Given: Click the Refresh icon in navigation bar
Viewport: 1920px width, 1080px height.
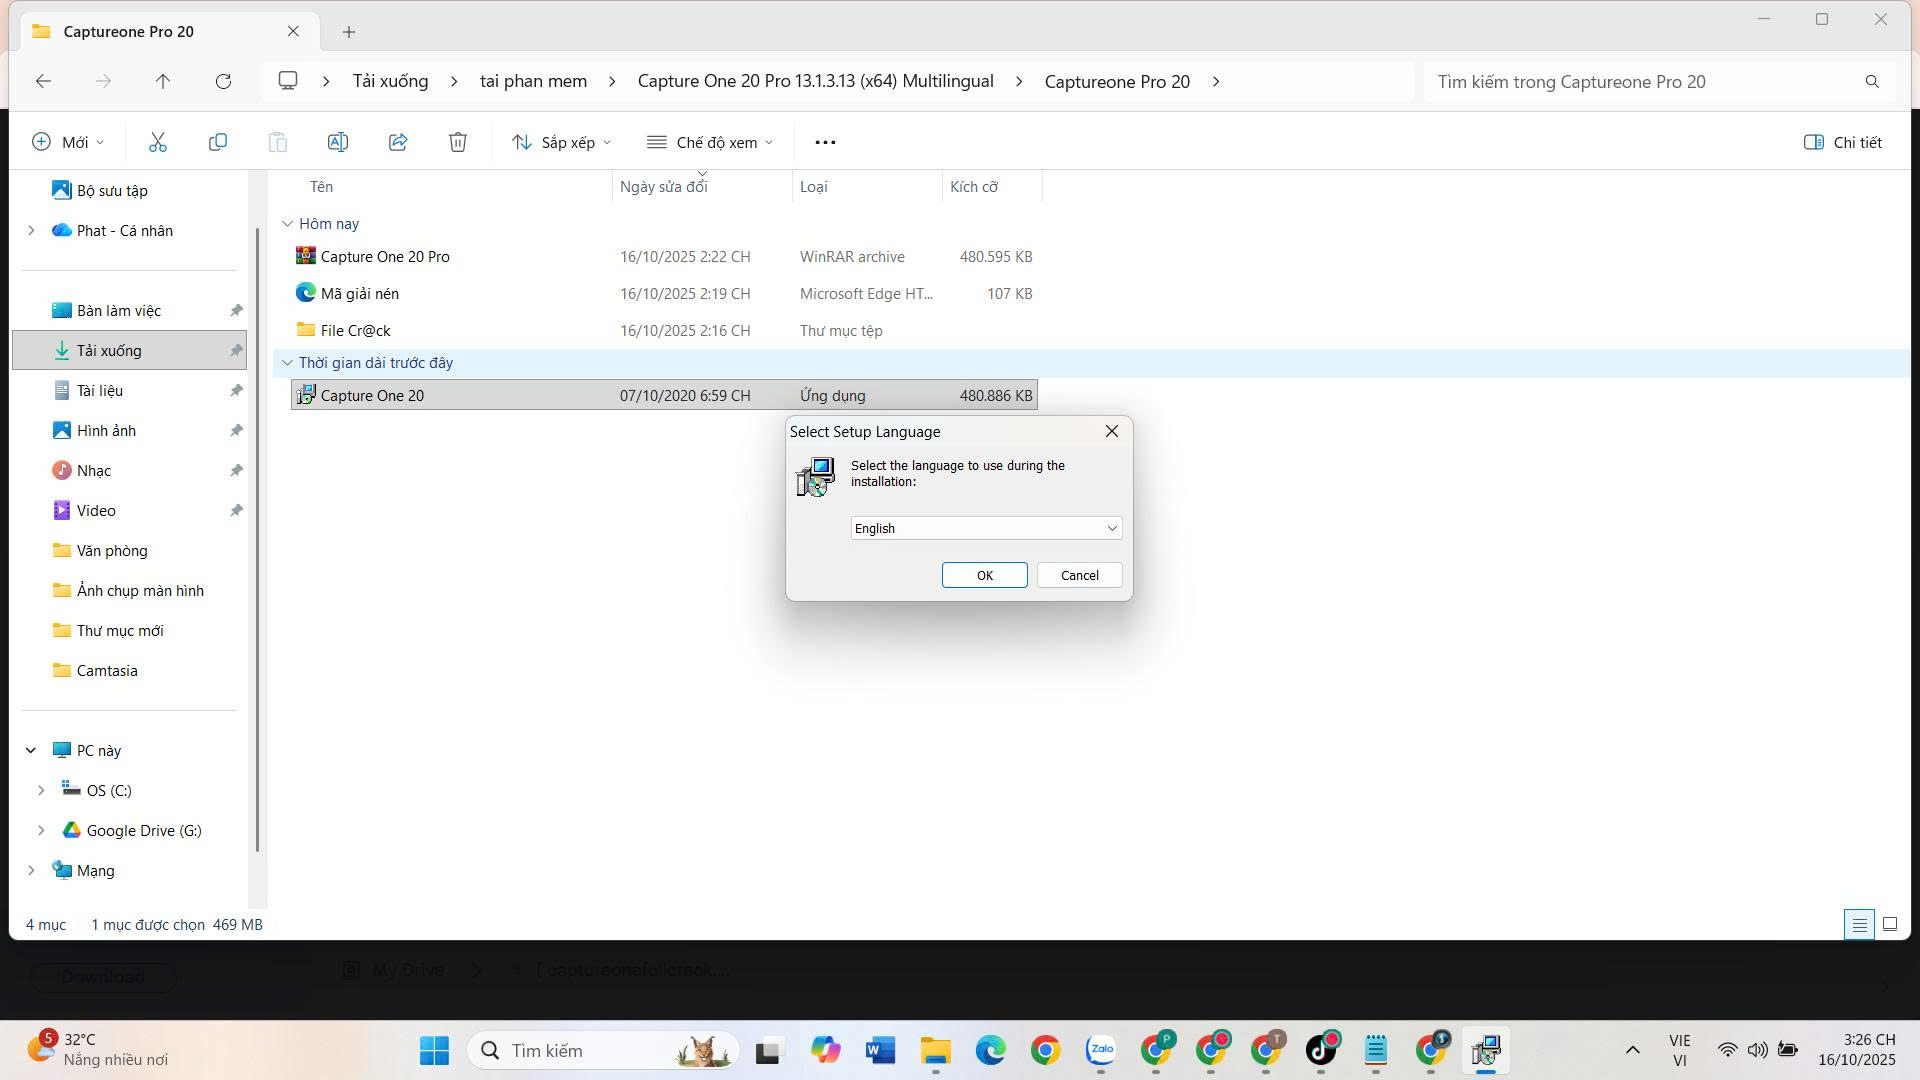Looking at the screenshot, I should pos(223,81).
